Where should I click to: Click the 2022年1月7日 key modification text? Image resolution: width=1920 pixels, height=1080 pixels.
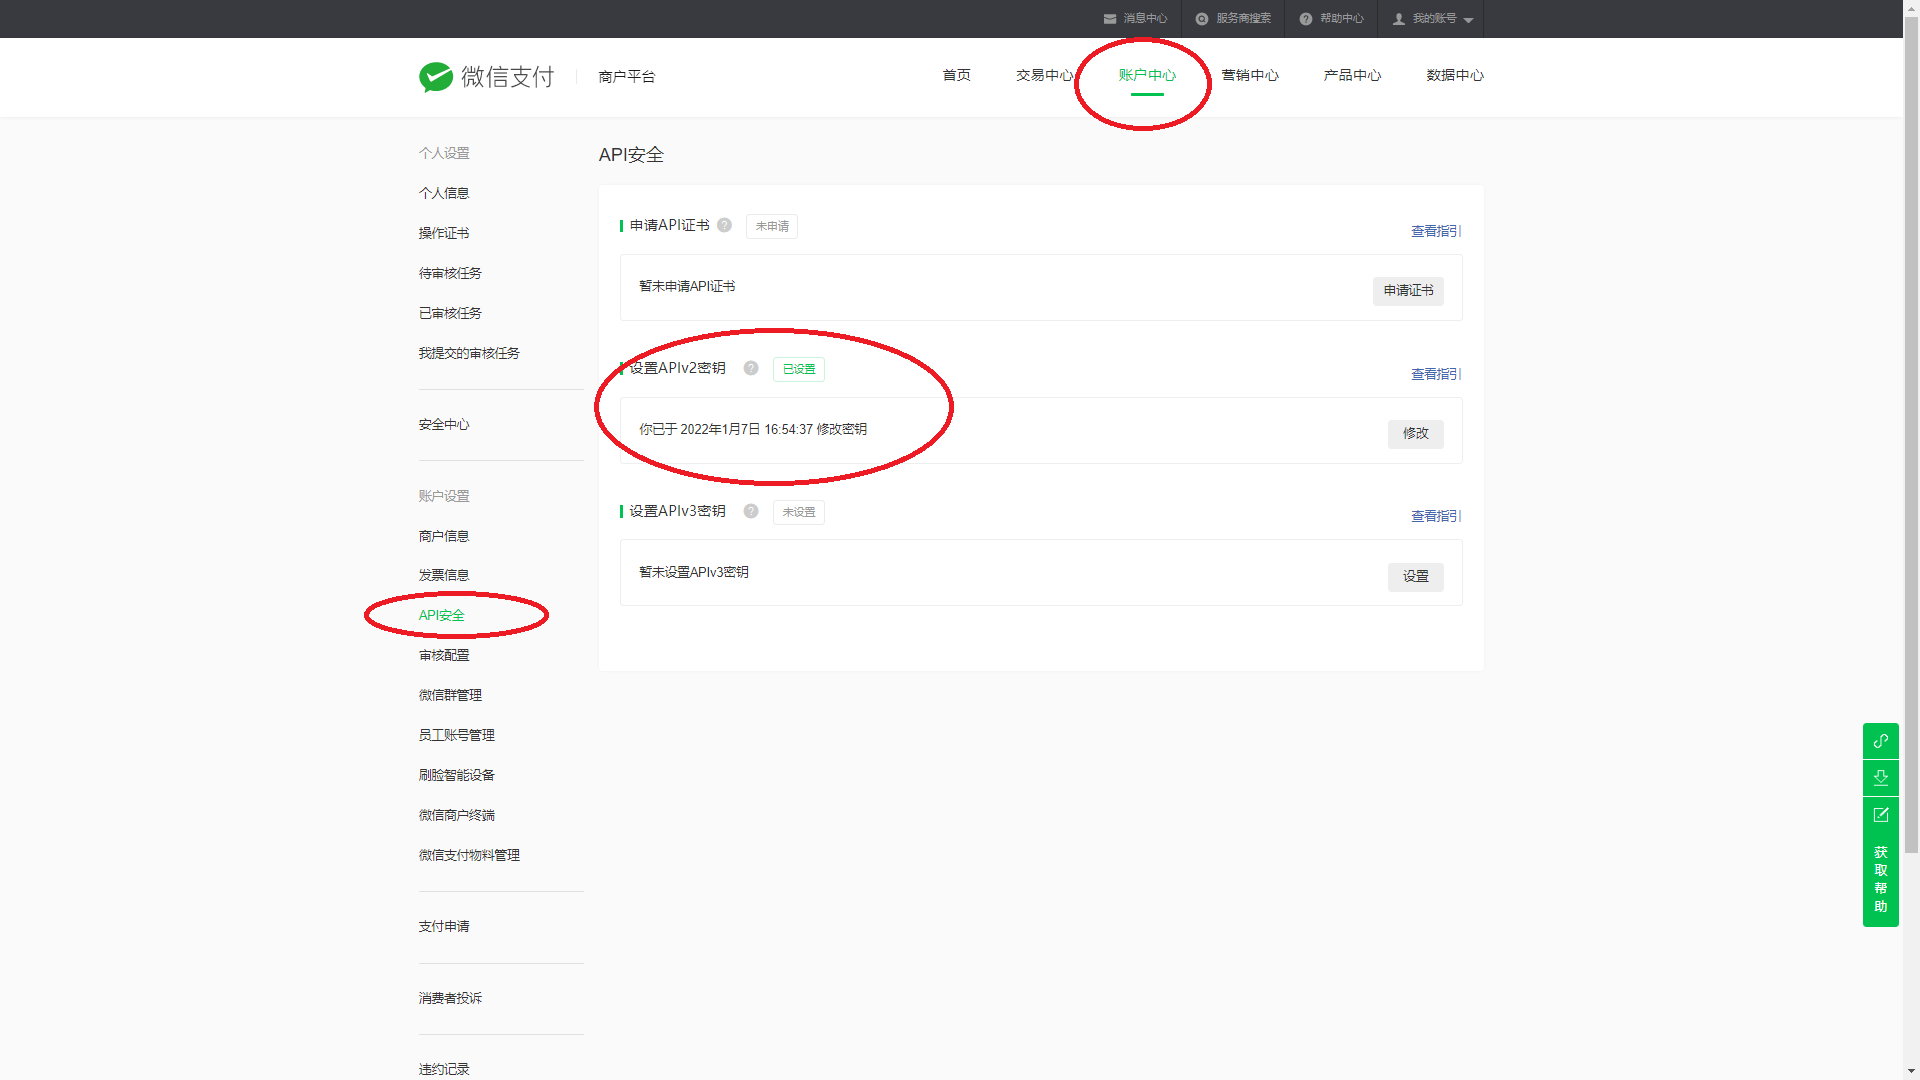tap(753, 429)
